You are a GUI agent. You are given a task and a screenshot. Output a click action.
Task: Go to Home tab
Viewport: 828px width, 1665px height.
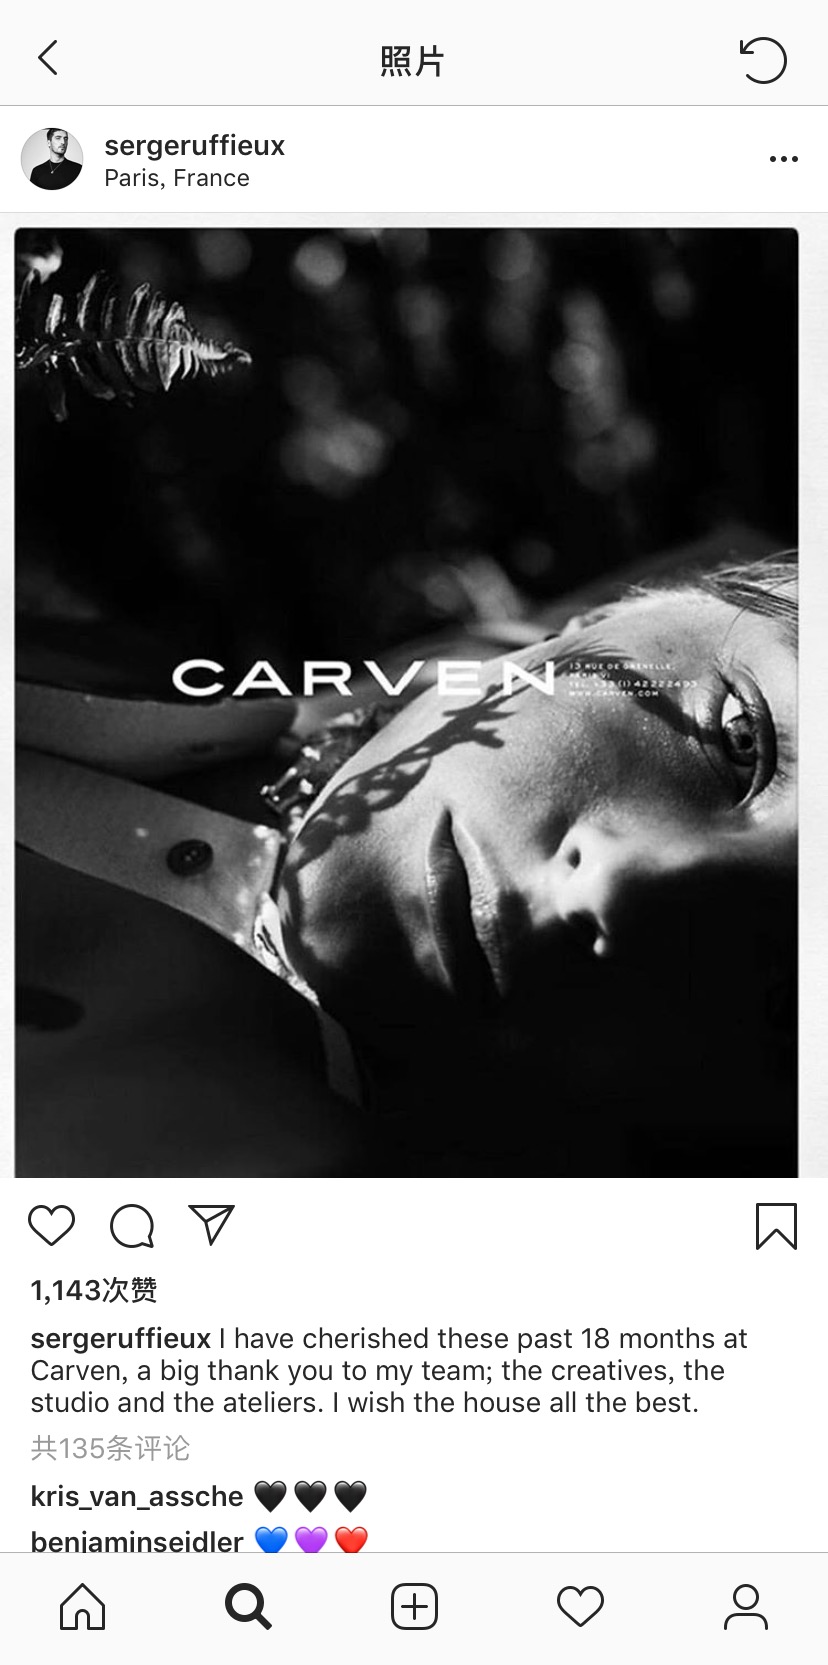coord(82,1607)
